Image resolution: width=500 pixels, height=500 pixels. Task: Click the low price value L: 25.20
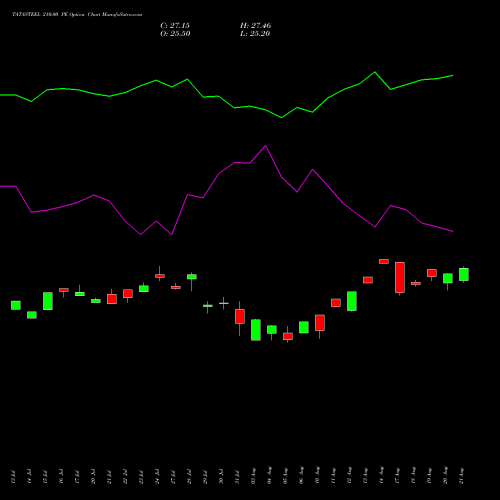pyautogui.click(x=255, y=34)
